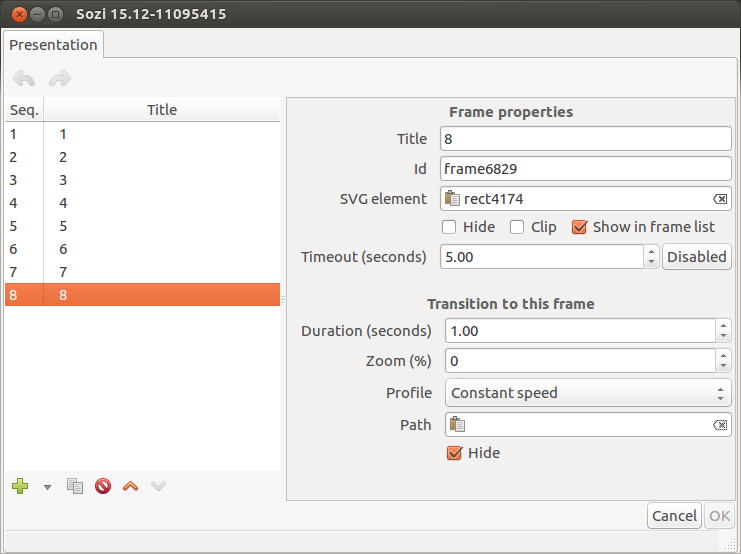
Task: Select frame 4 in the list
Action: (142, 203)
